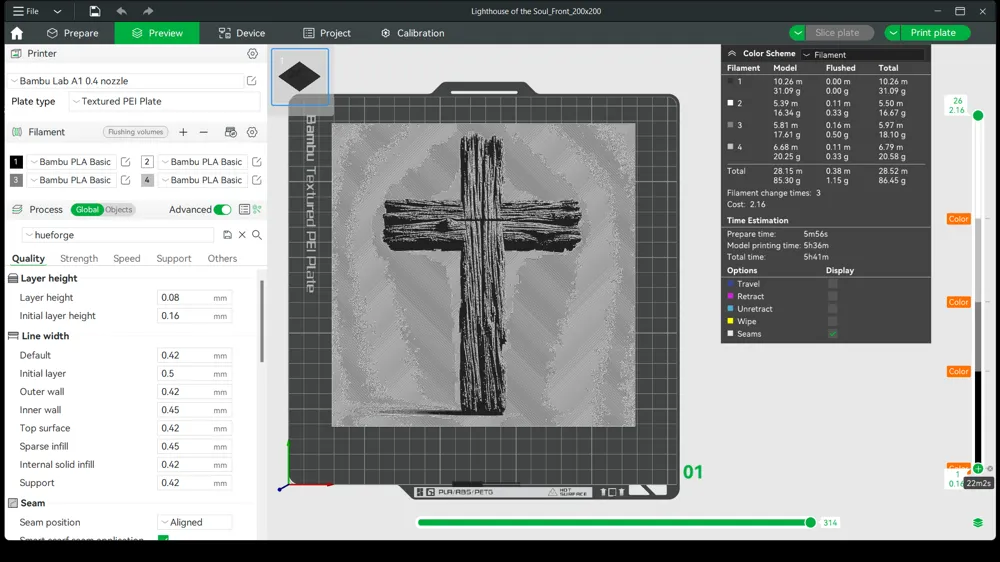Open Filament settings gear icon
The width and height of the screenshot is (1000, 562).
253,132
